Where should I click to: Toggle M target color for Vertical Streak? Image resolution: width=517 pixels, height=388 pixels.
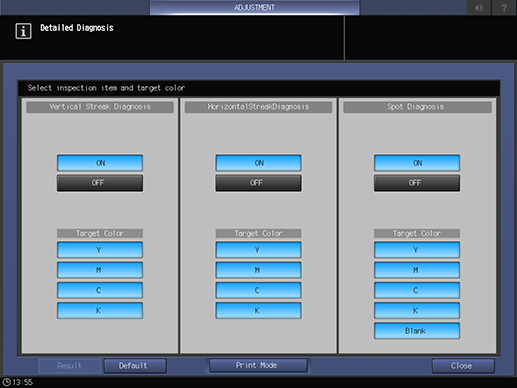(100, 270)
